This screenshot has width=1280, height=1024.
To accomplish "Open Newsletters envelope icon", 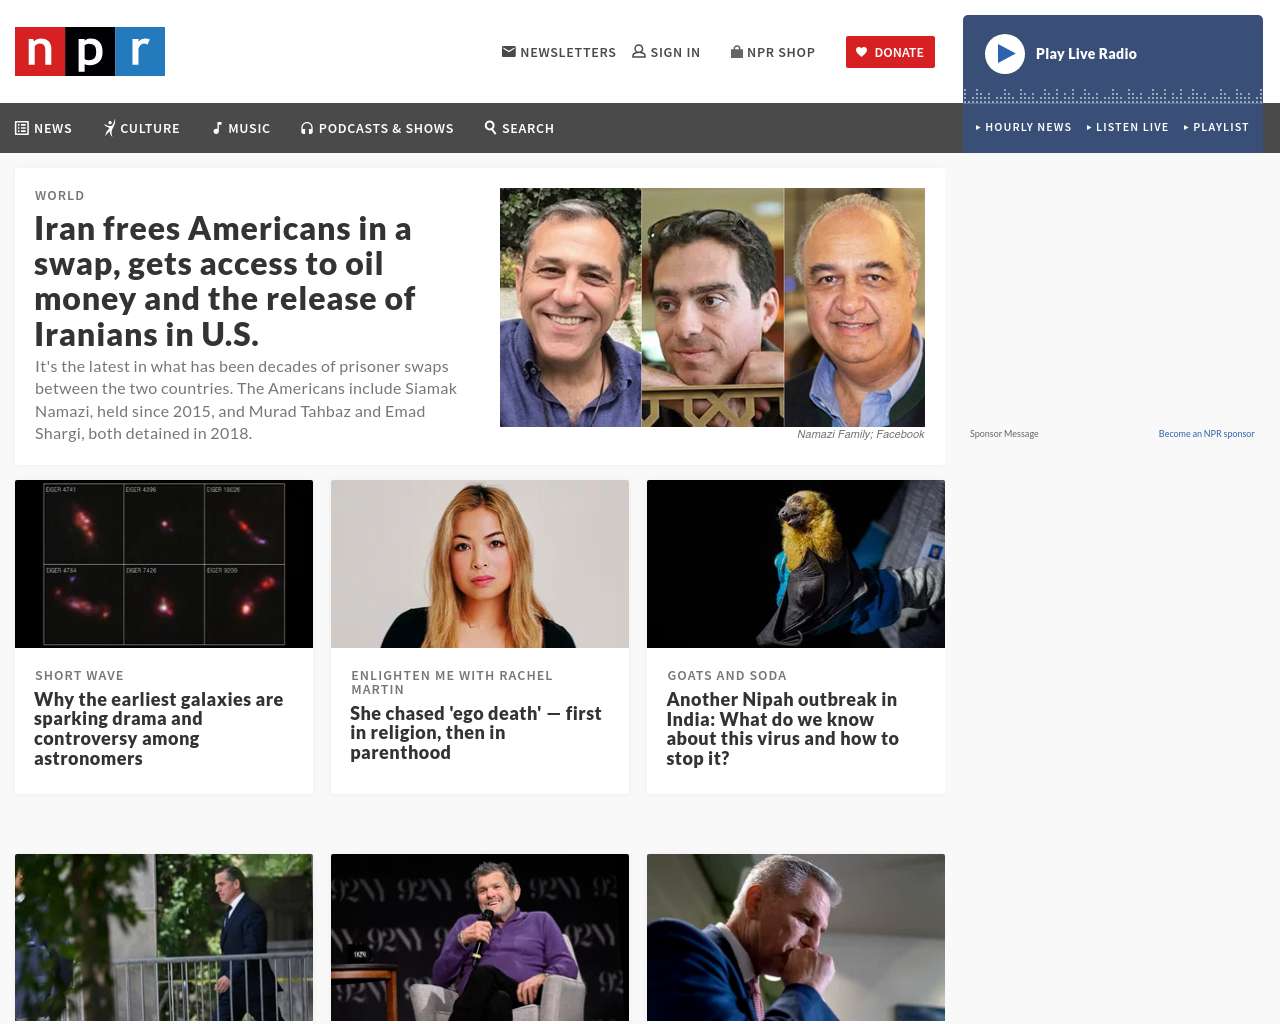I will [x=509, y=52].
